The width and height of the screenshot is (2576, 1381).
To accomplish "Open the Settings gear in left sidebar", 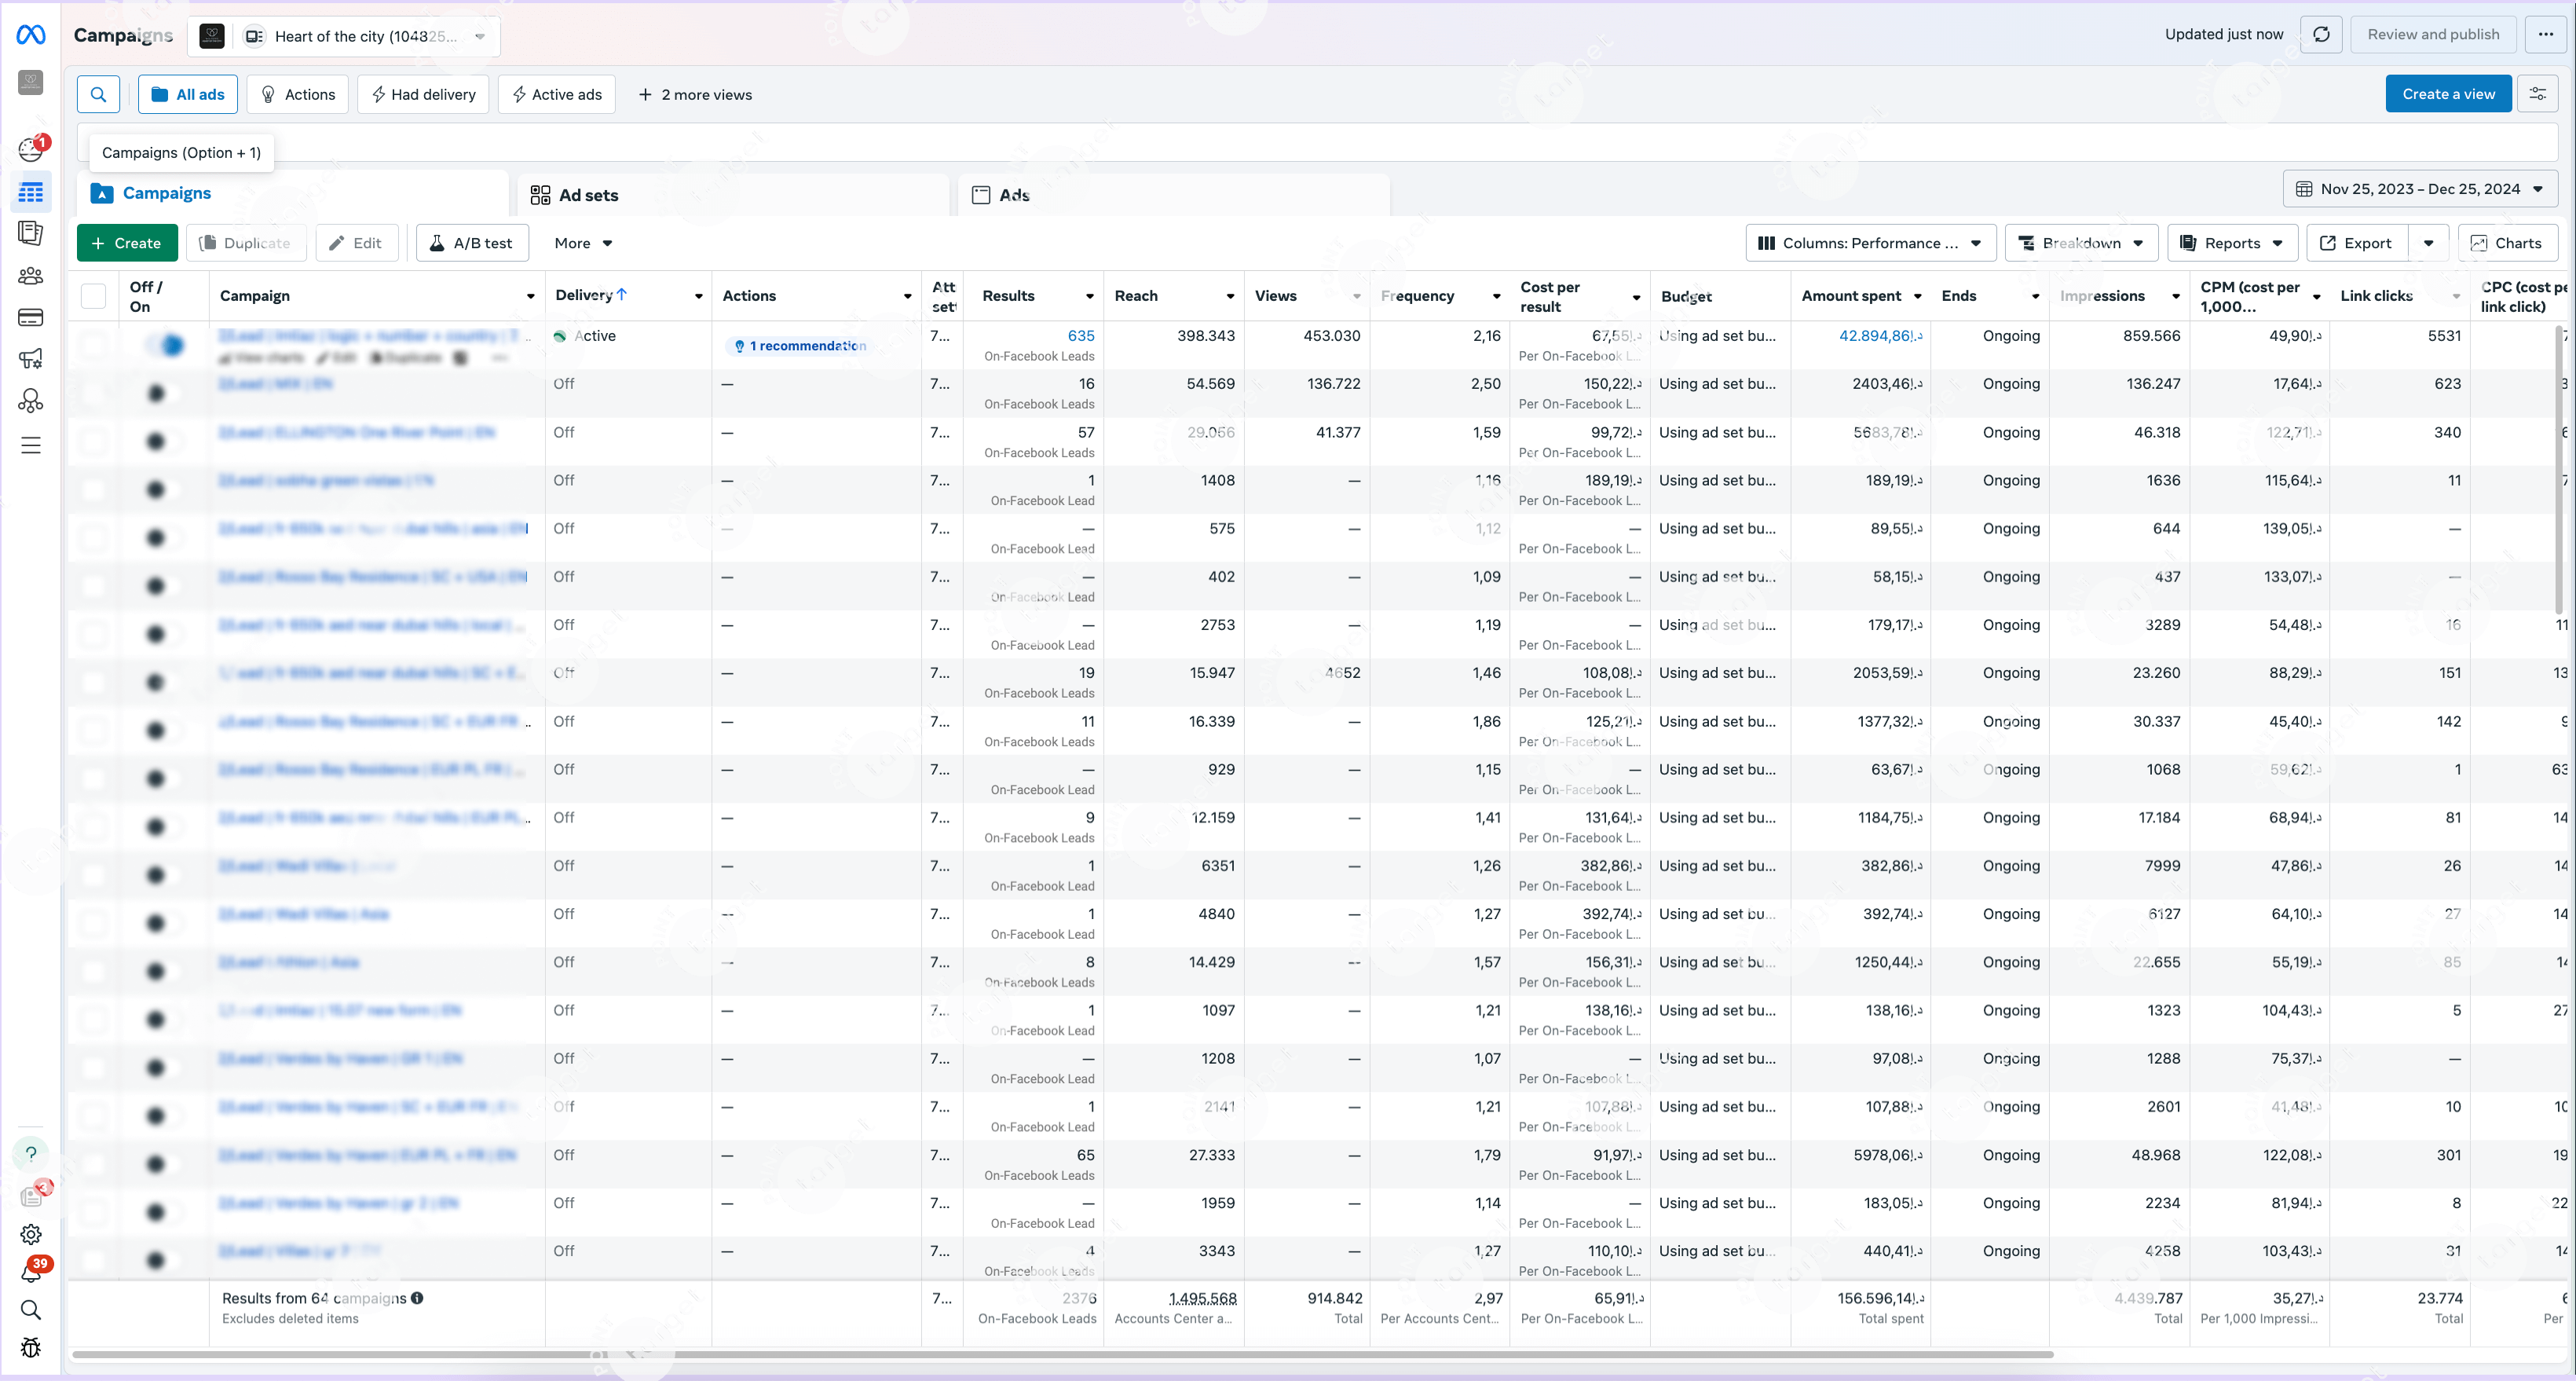I will [31, 1234].
